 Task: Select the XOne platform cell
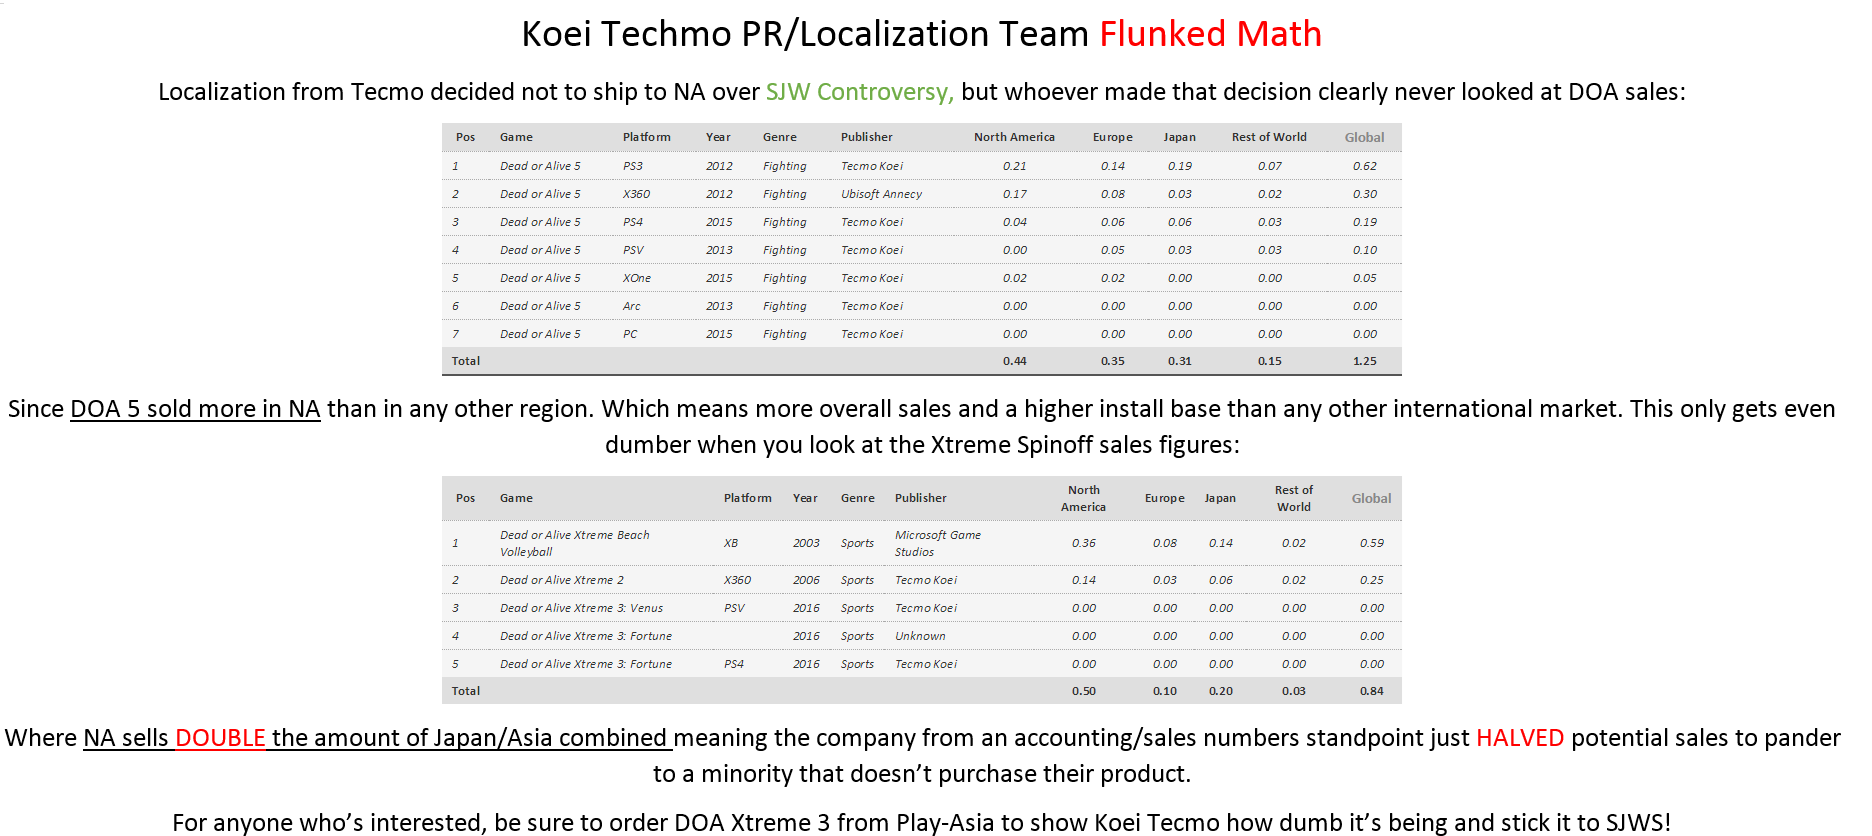[x=636, y=278]
